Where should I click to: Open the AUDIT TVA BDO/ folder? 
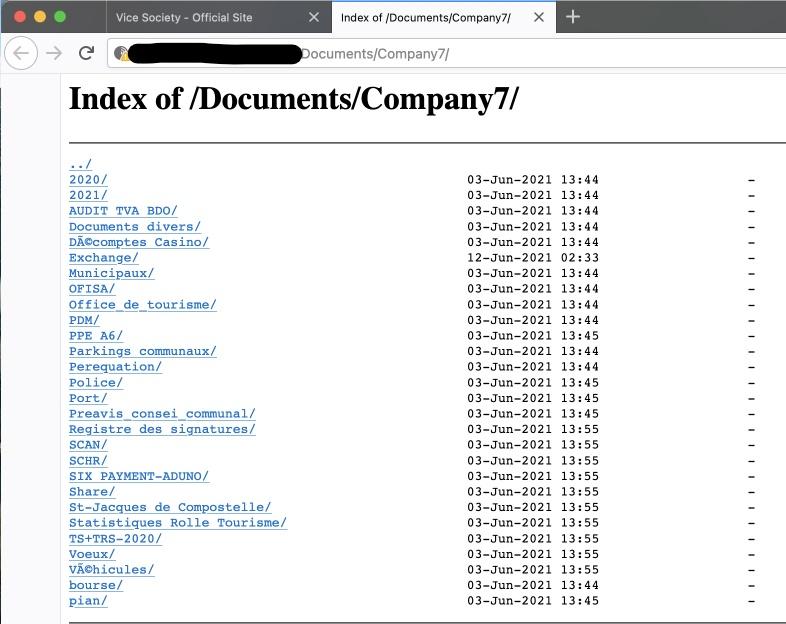coord(123,211)
